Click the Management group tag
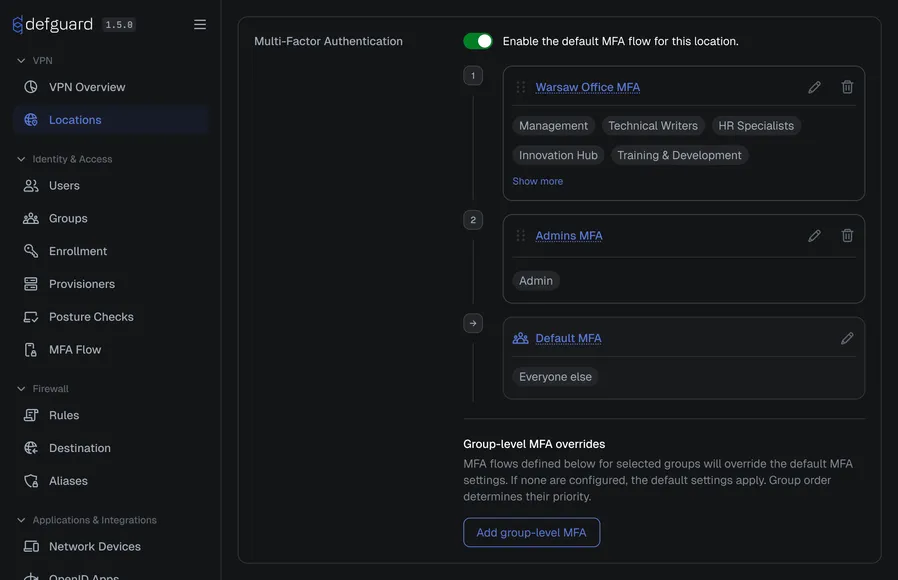The height and width of the screenshot is (580, 898). pos(553,125)
